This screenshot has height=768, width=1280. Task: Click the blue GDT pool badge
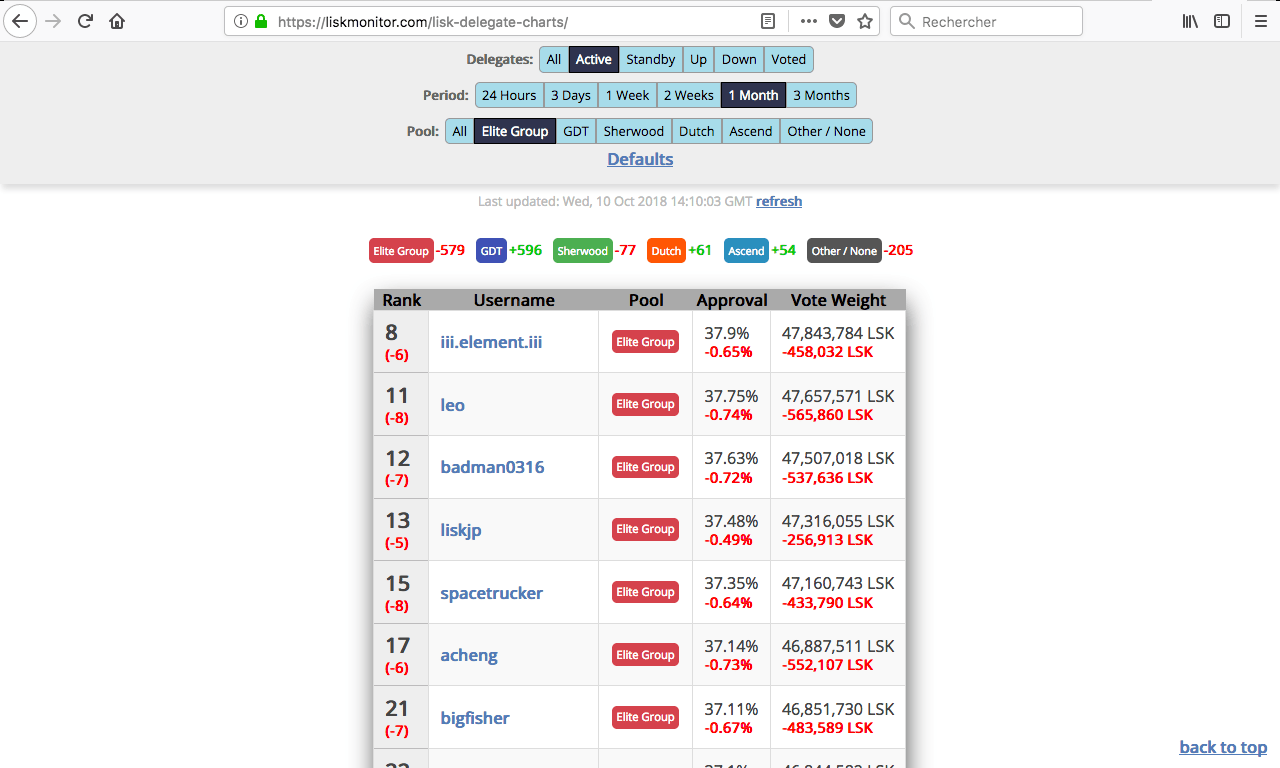[491, 251]
